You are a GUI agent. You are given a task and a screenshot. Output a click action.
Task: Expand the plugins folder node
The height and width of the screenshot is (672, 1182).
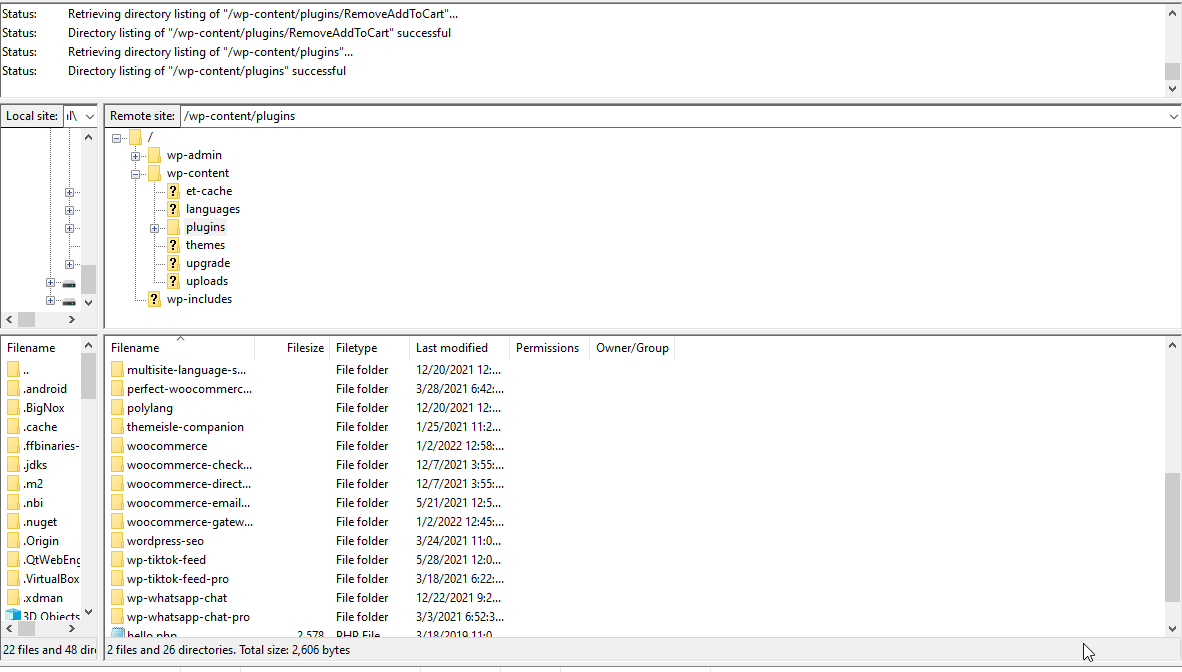154,229
